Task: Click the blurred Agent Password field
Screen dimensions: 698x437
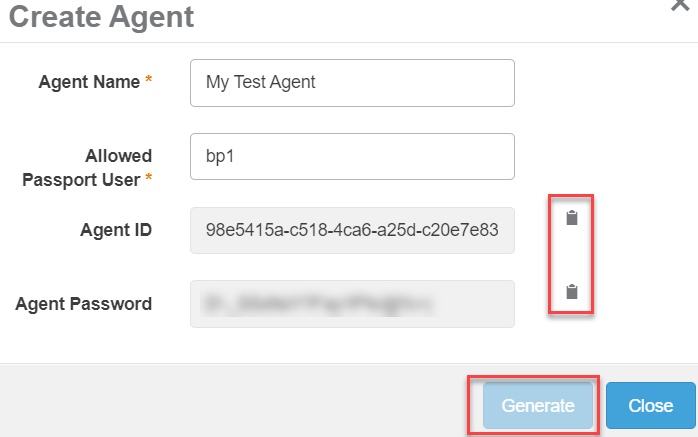Action: [352, 304]
